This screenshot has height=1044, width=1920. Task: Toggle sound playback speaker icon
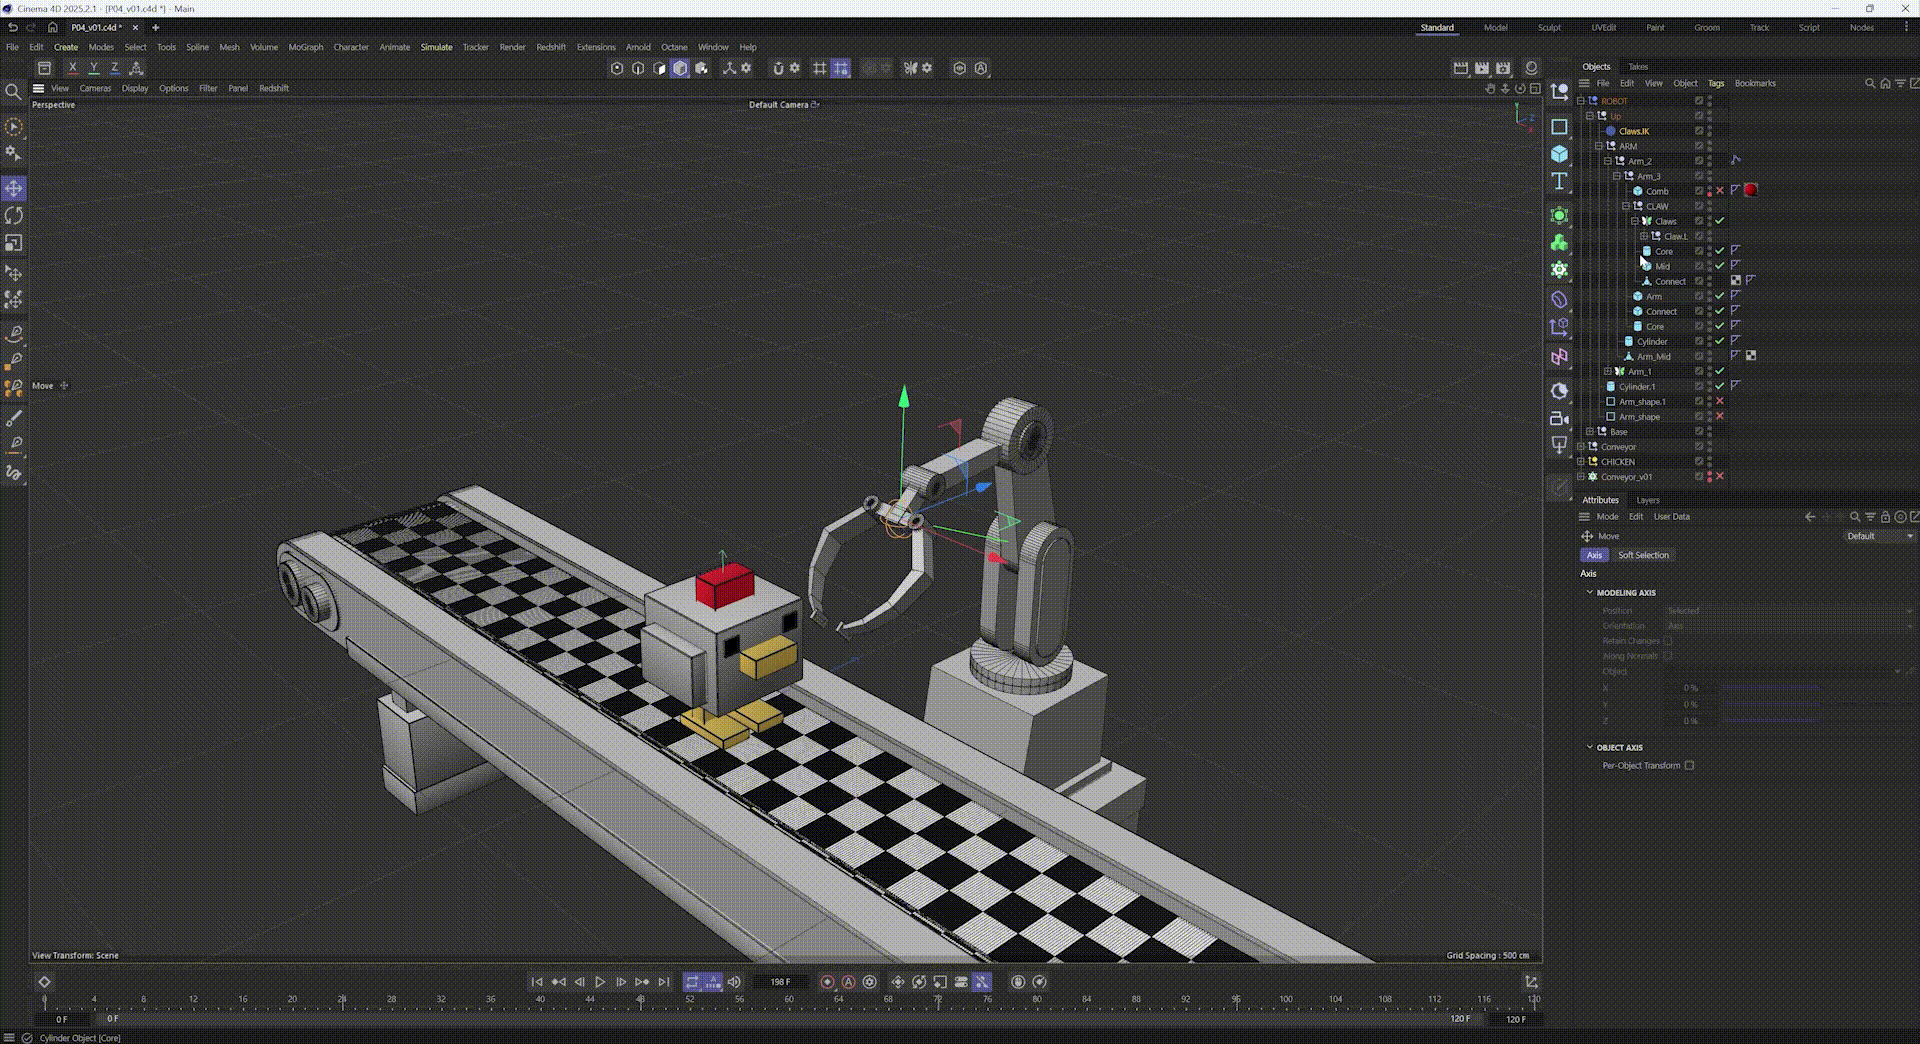734,982
